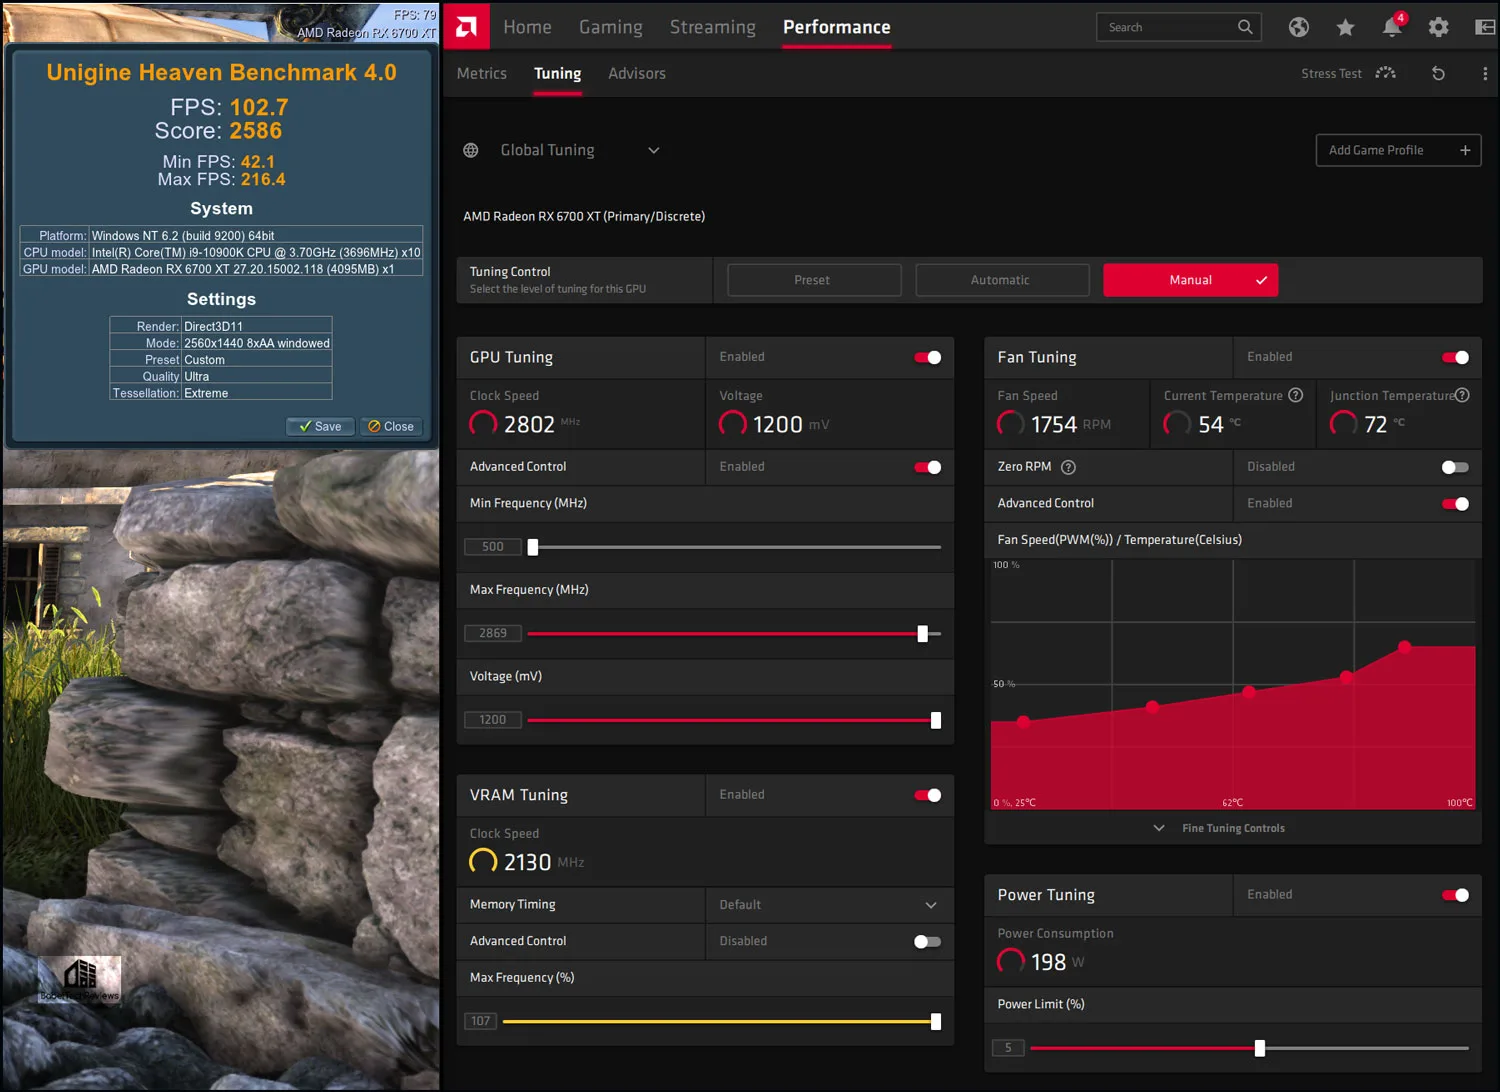Click highest fan curve point on graph
The image size is (1500, 1092).
coord(1404,647)
